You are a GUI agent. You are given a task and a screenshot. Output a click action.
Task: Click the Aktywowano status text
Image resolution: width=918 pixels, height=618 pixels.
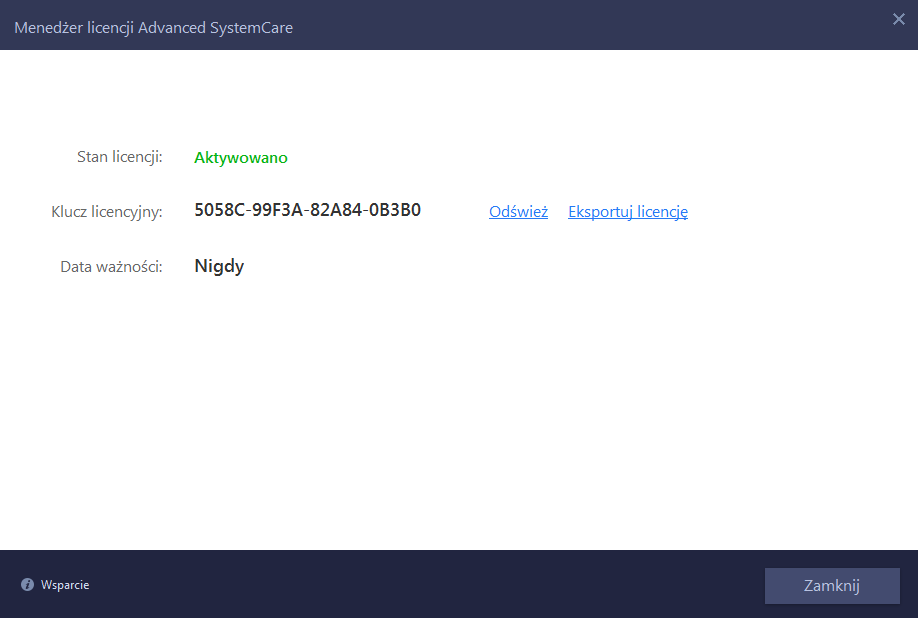(241, 157)
